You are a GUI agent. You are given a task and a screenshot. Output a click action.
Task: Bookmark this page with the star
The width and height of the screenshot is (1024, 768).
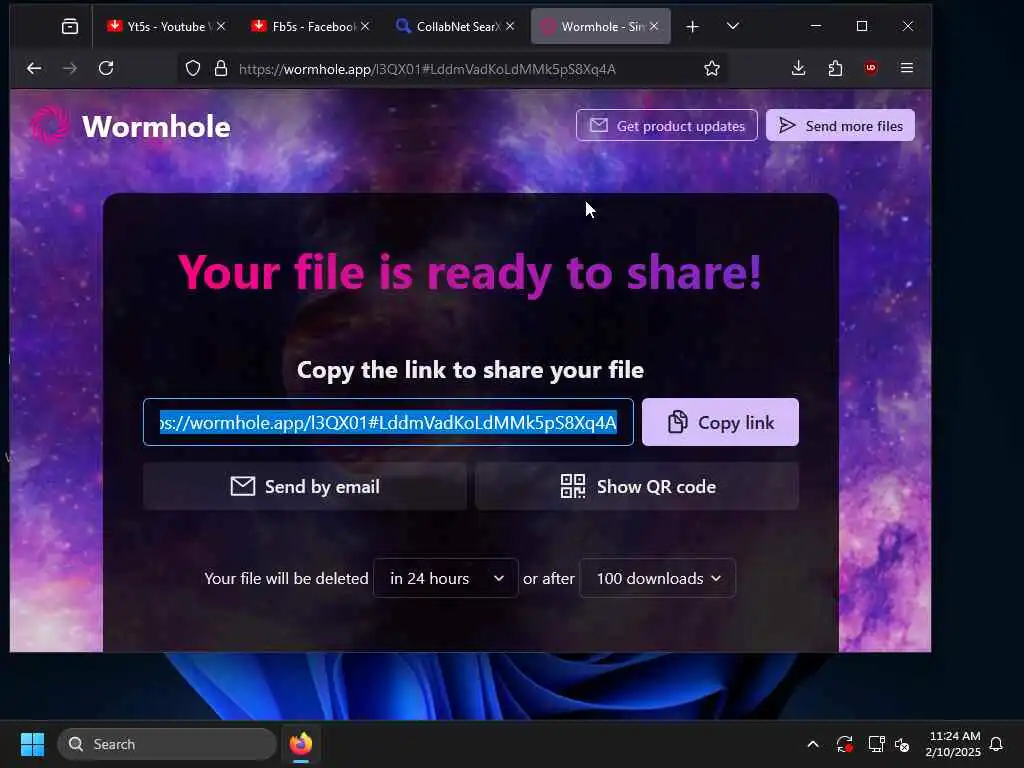[712, 69]
